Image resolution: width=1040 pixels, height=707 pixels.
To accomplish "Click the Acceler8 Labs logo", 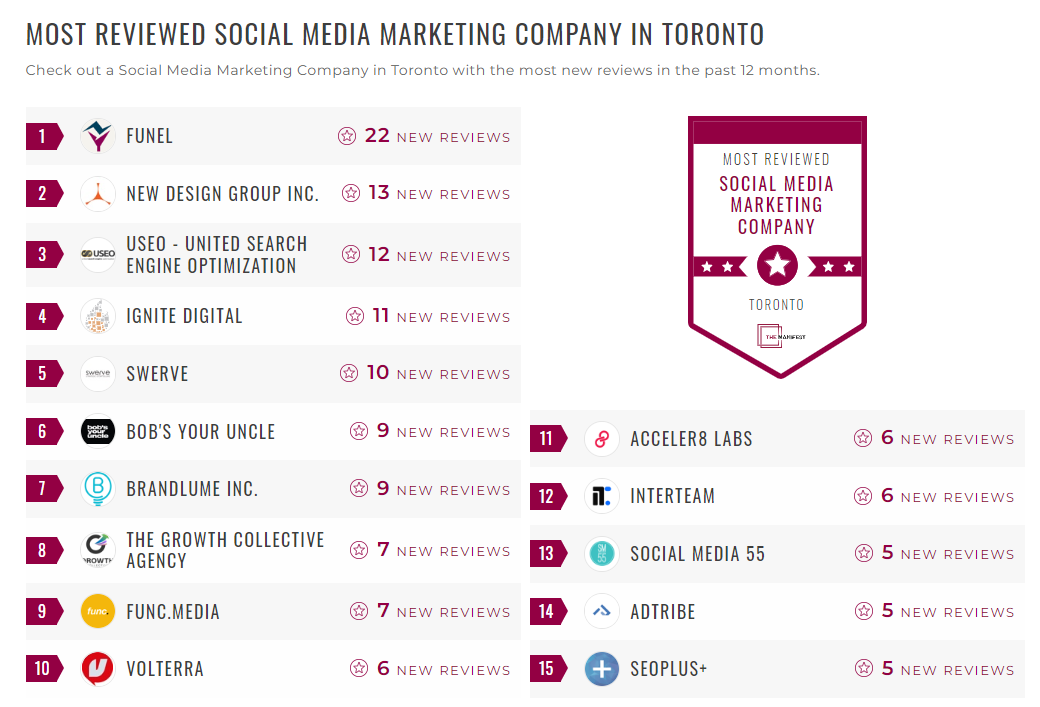I will point(601,438).
